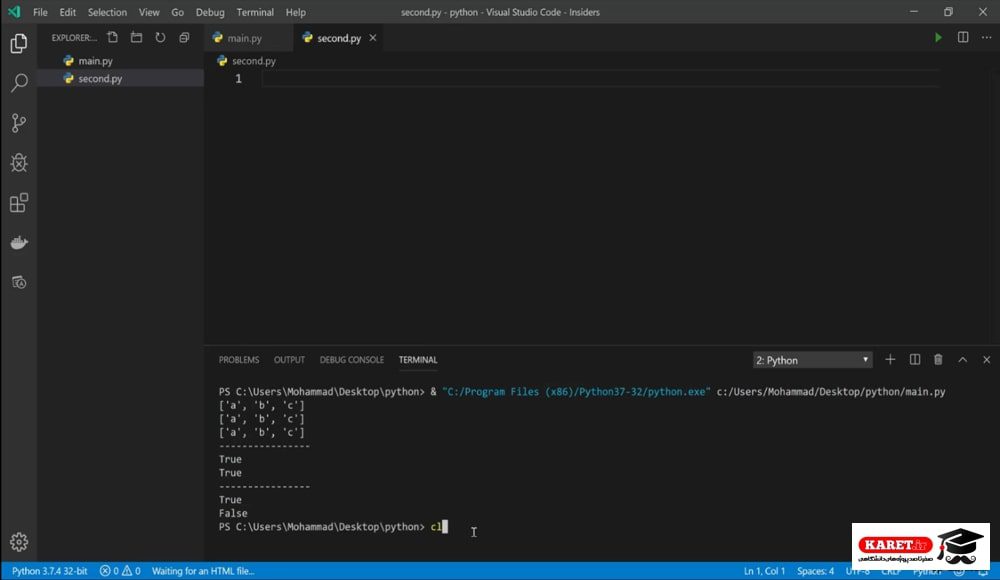
Task: Select the Terminal panel tab
Action: tap(418, 360)
